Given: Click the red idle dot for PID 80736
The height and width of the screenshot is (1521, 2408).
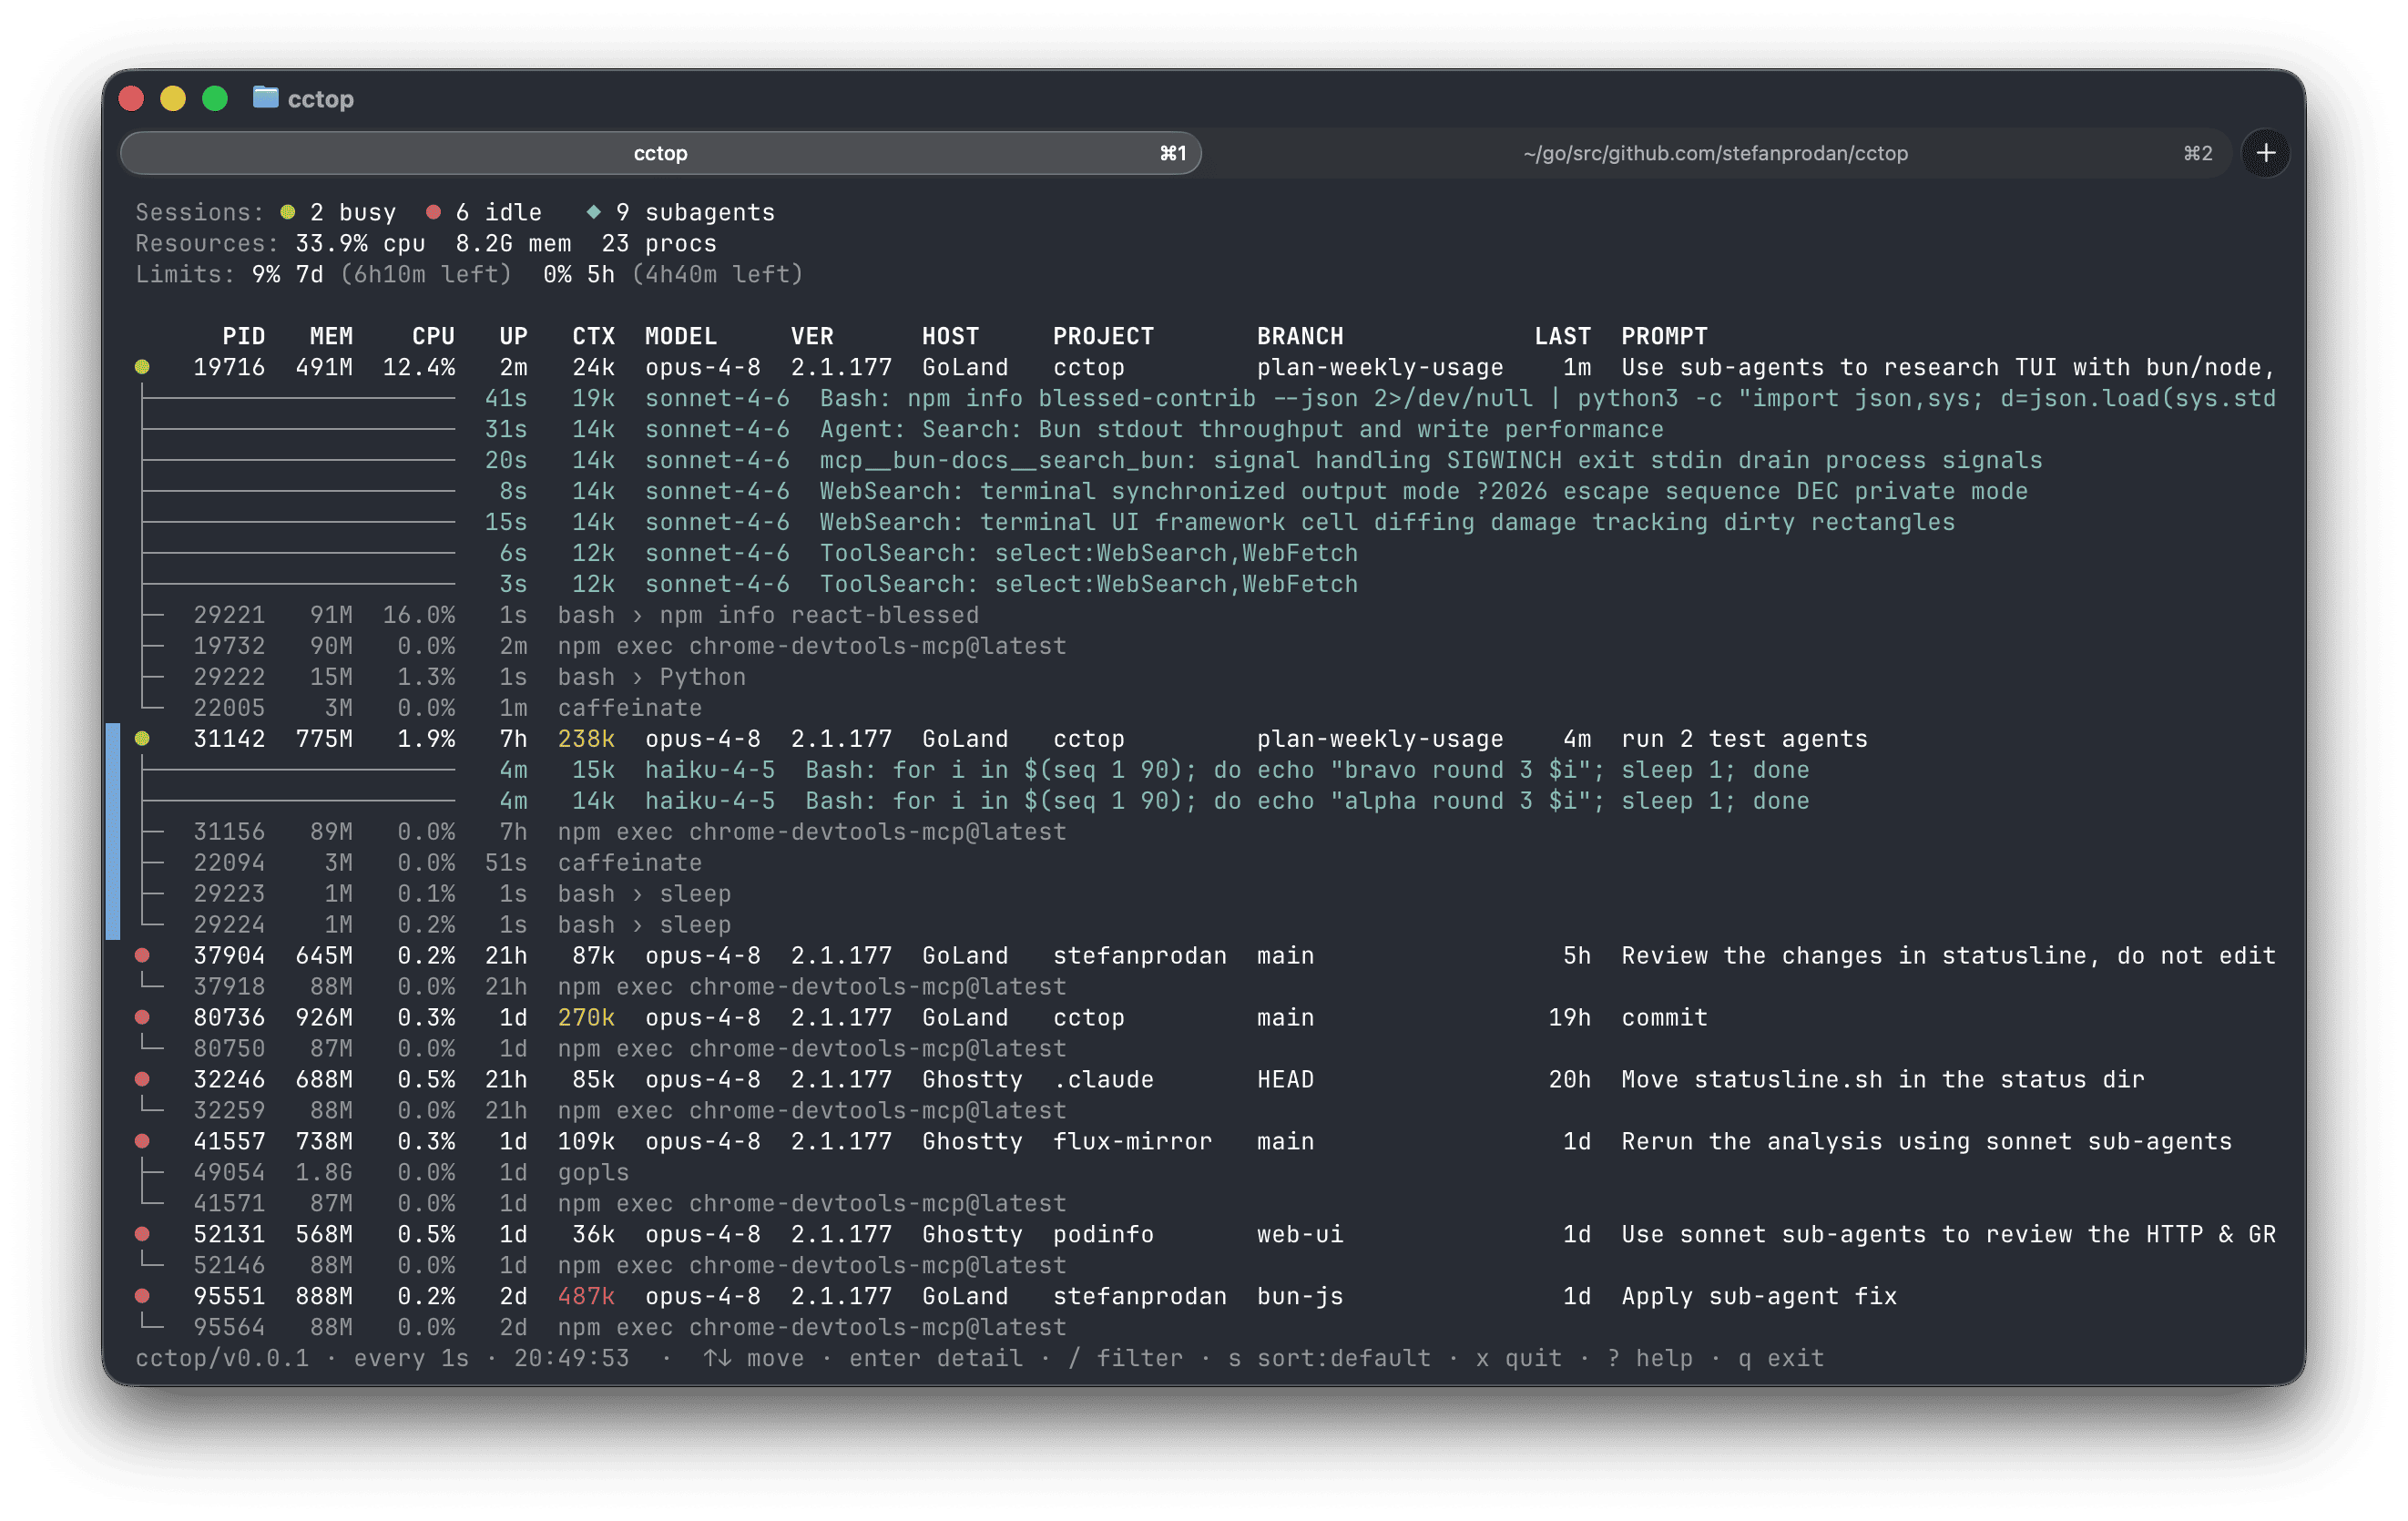Looking at the screenshot, I should coord(142,1017).
